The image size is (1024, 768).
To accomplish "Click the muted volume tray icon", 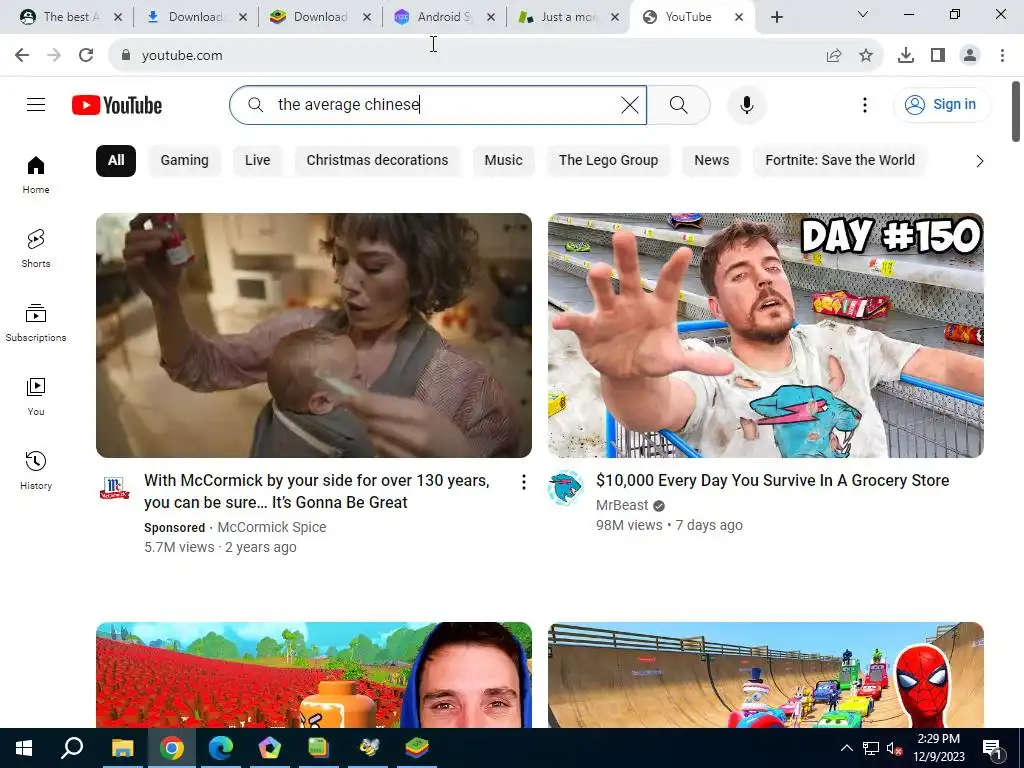I will point(894,748).
